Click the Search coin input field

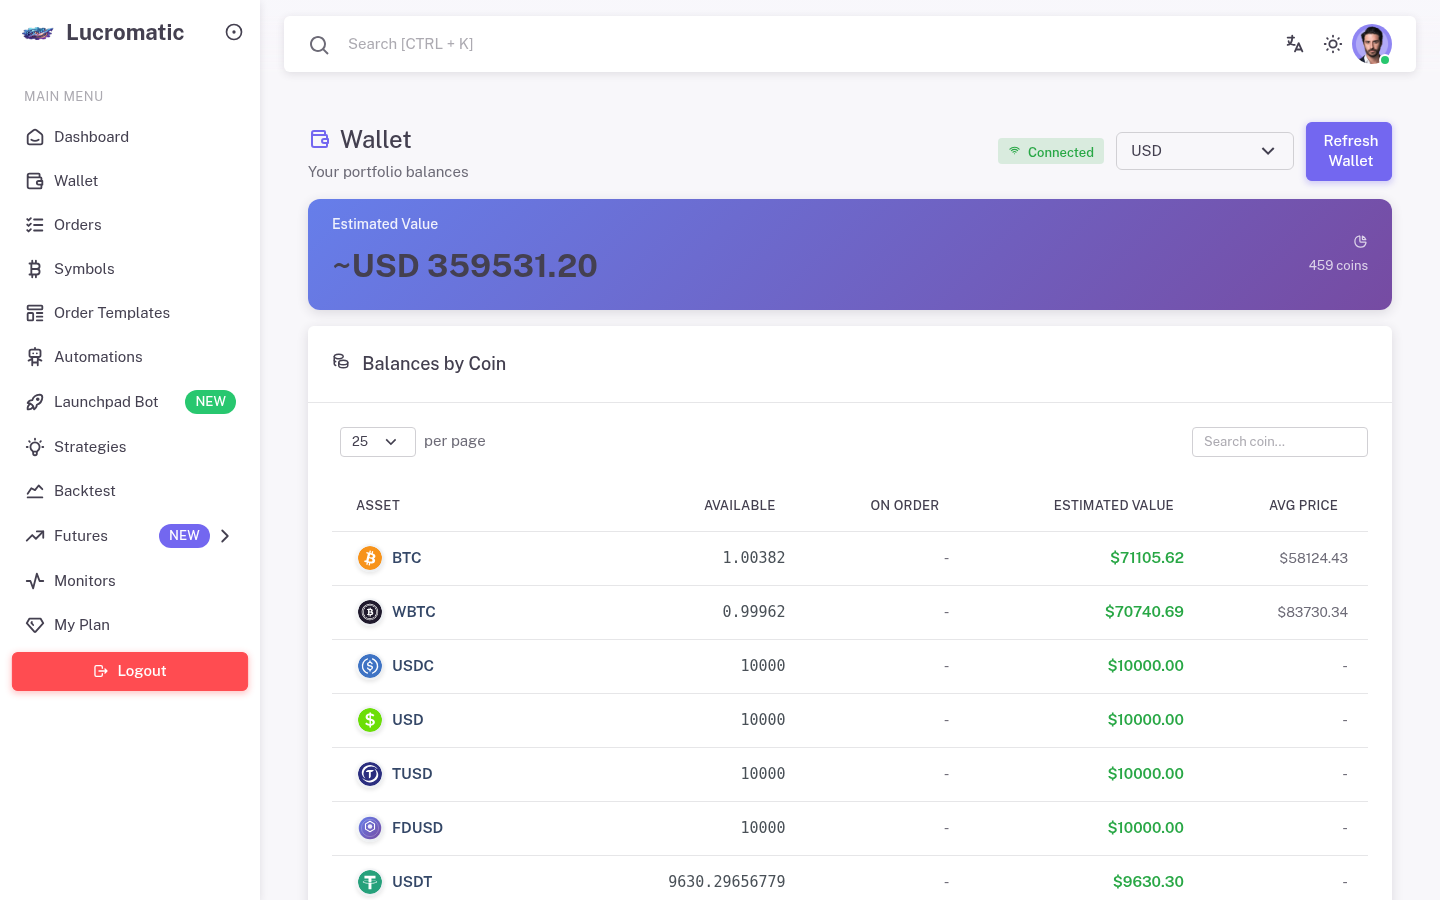[1280, 442]
